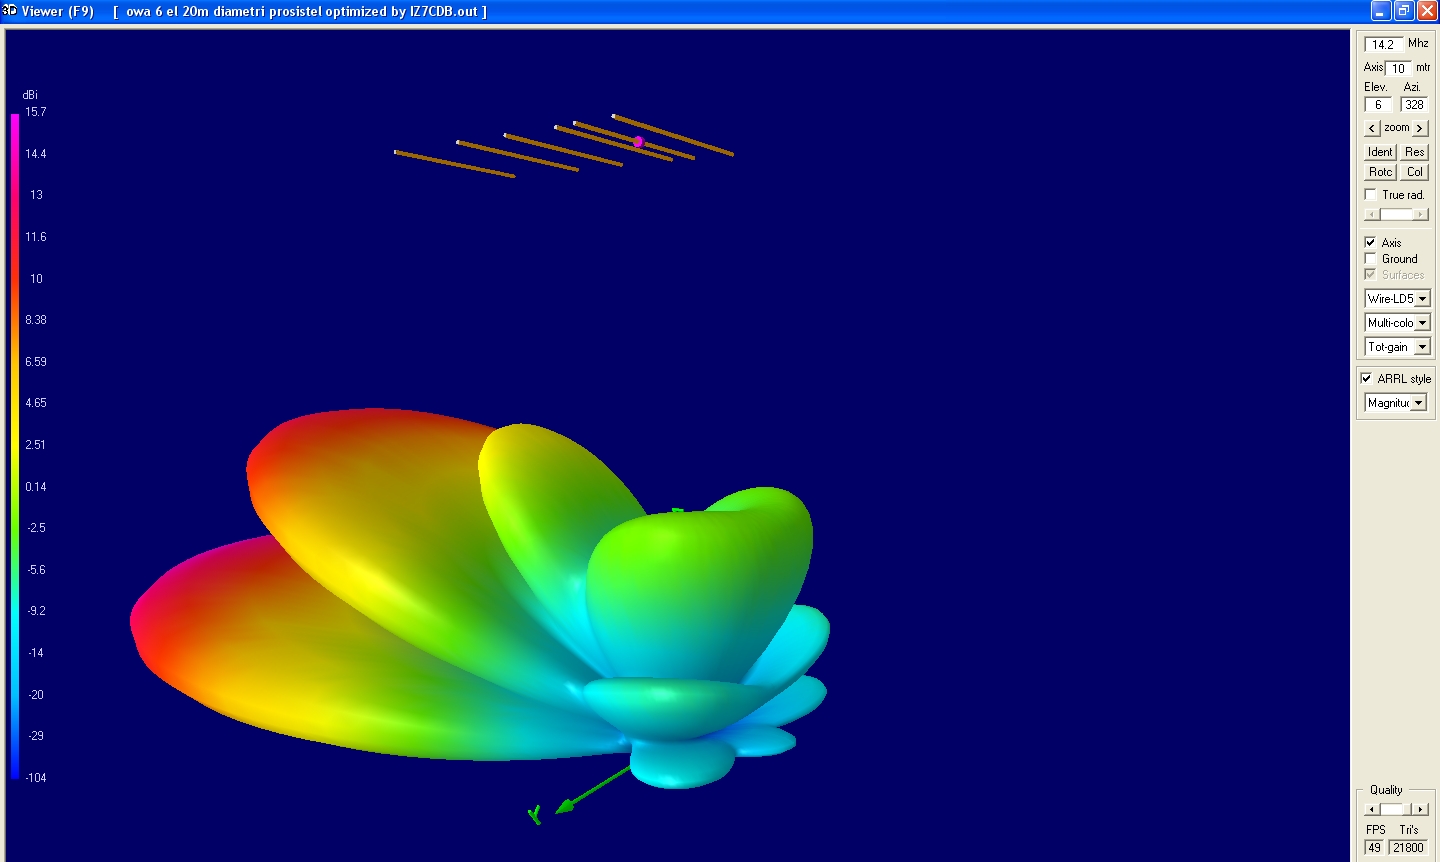Click the right arrow of the True rad. scrollbar
Image resolution: width=1440 pixels, height=862 pixels.
pyautogui.click(x=1422, y=214)
